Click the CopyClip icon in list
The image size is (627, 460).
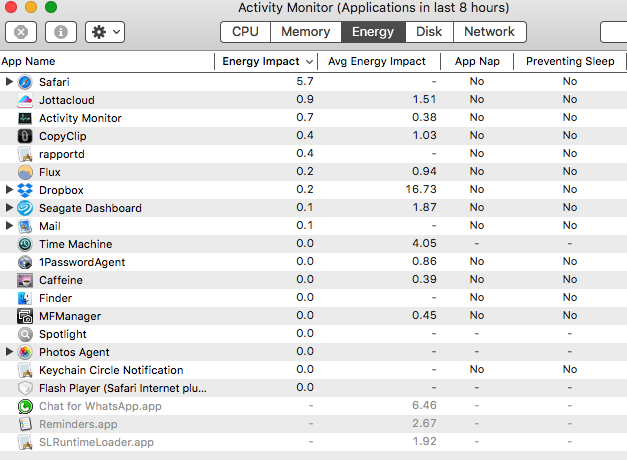(25, 136)
